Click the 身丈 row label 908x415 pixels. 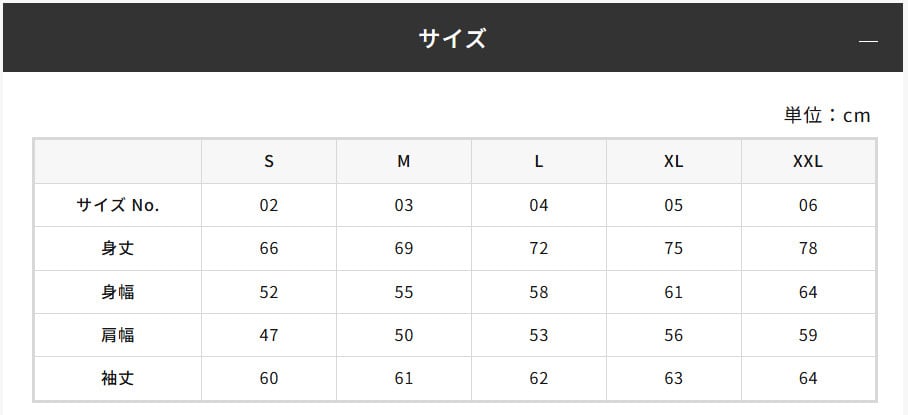(x=118, y=248)
